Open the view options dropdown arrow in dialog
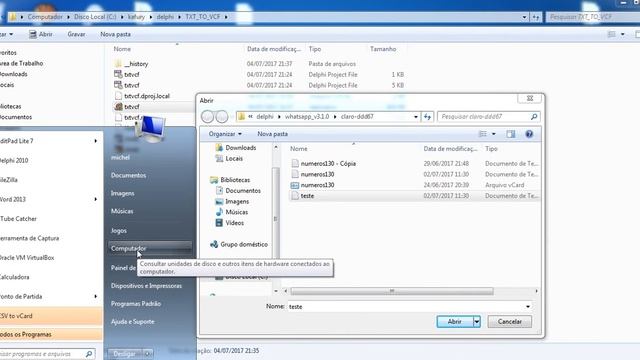This screenshot has width=640, height=360. pos(493,134)
